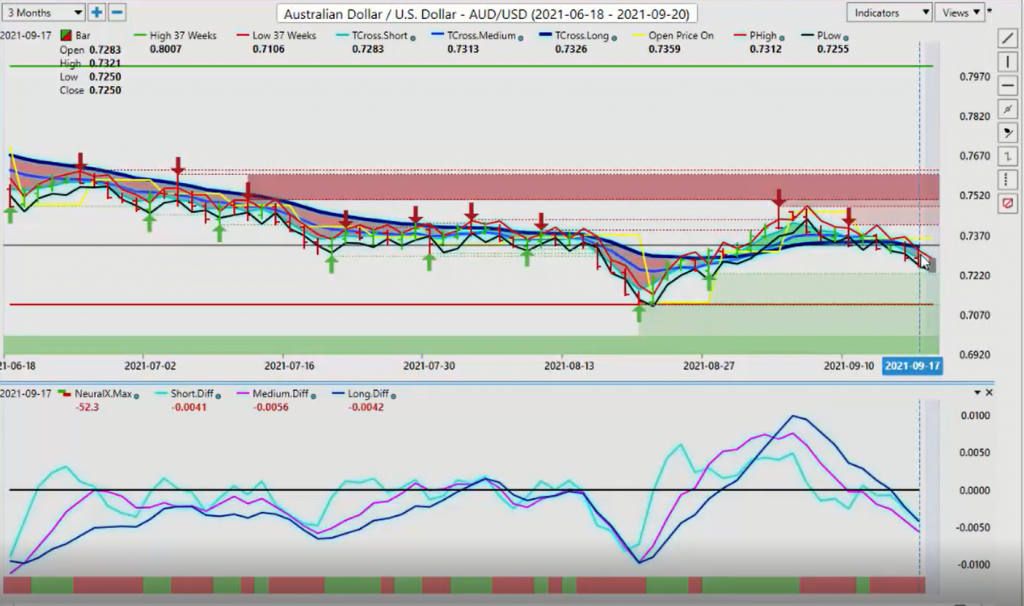The height and width of the screenshot is (606, 1024).
Task: Click the Open Price On legend label
Action: (680, 35)
